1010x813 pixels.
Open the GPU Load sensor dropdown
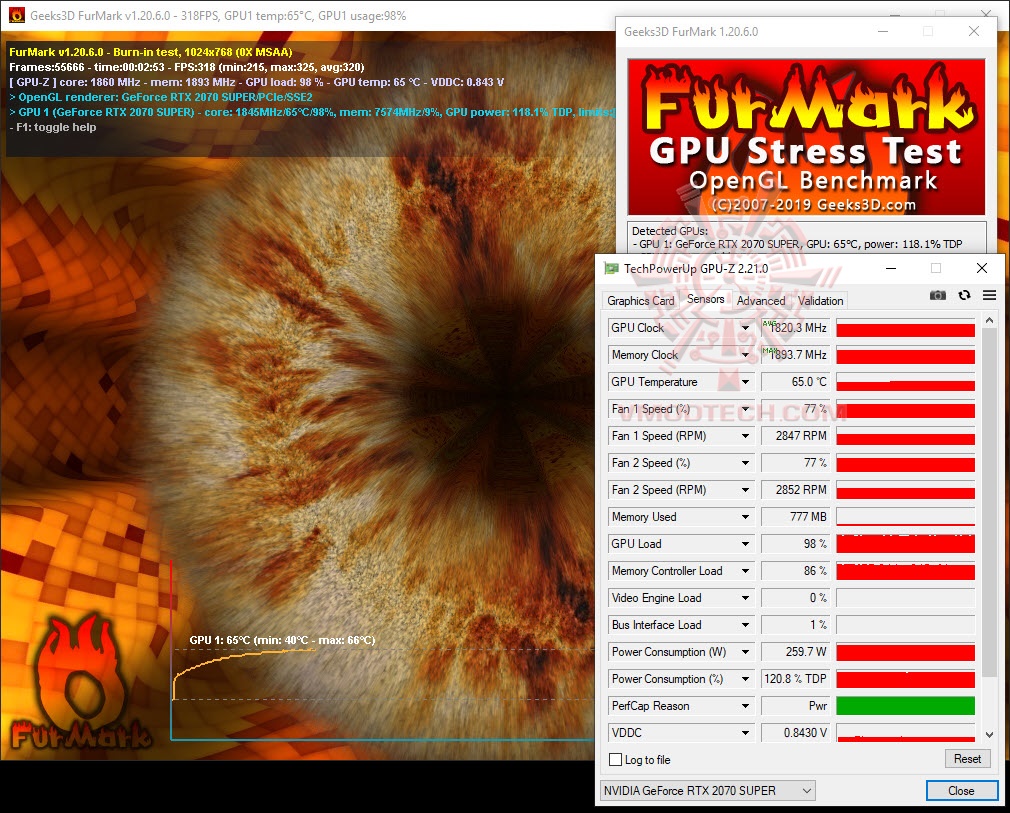745,544
